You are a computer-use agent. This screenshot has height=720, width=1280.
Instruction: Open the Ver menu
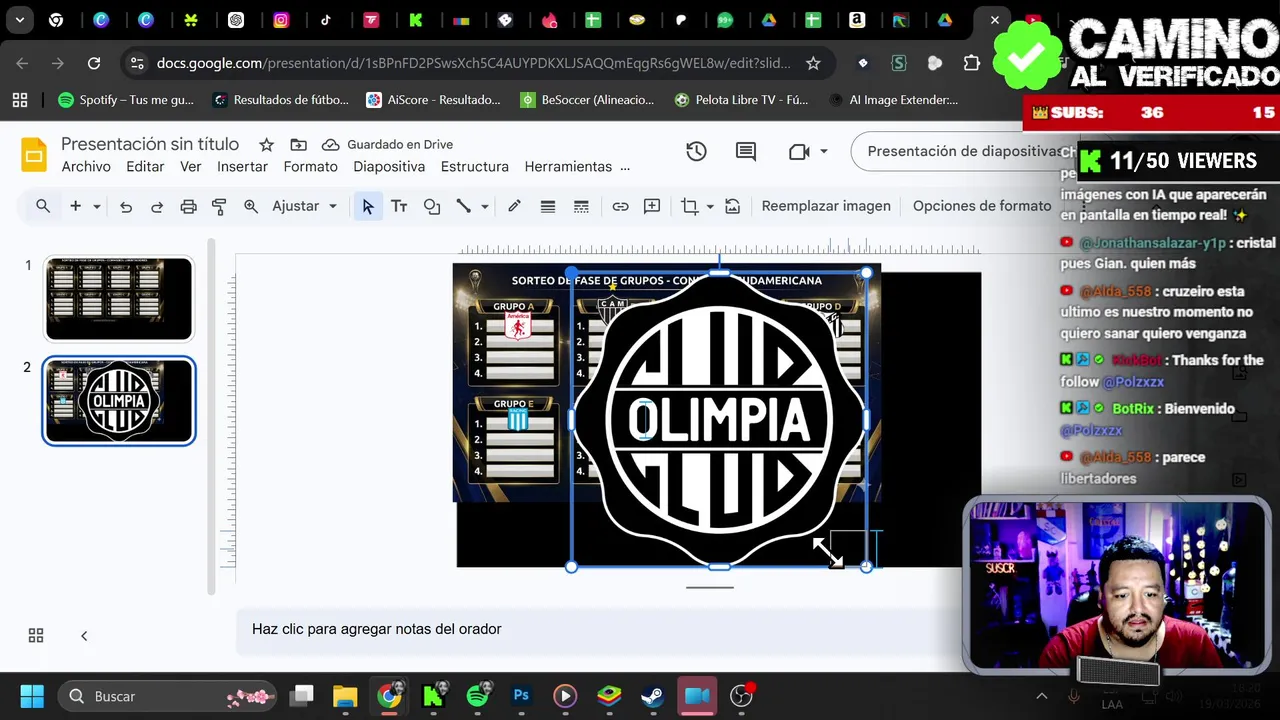(191, 167)
